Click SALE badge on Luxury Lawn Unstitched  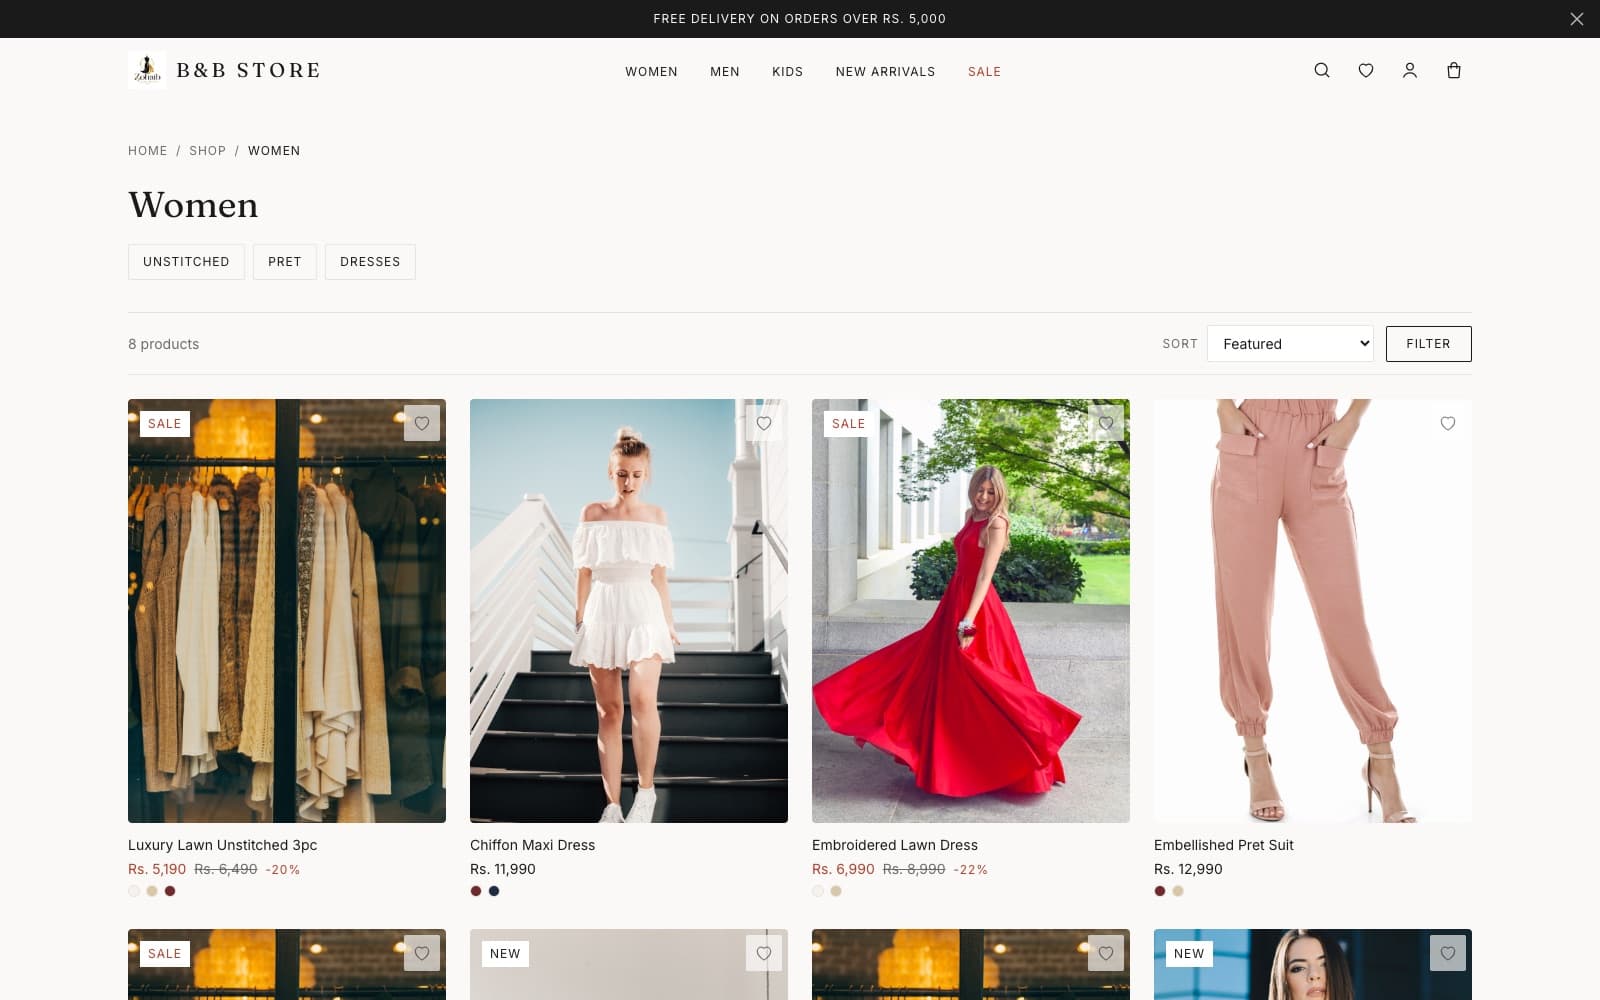pos(164,424)
